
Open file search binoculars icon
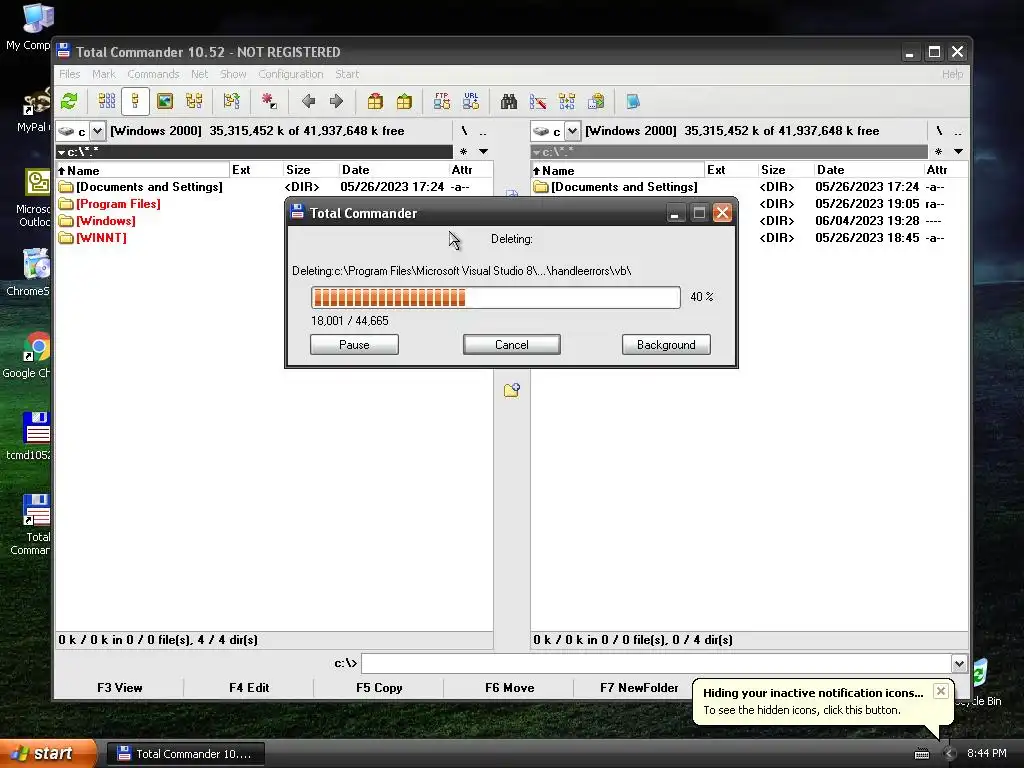pos(509,101)
